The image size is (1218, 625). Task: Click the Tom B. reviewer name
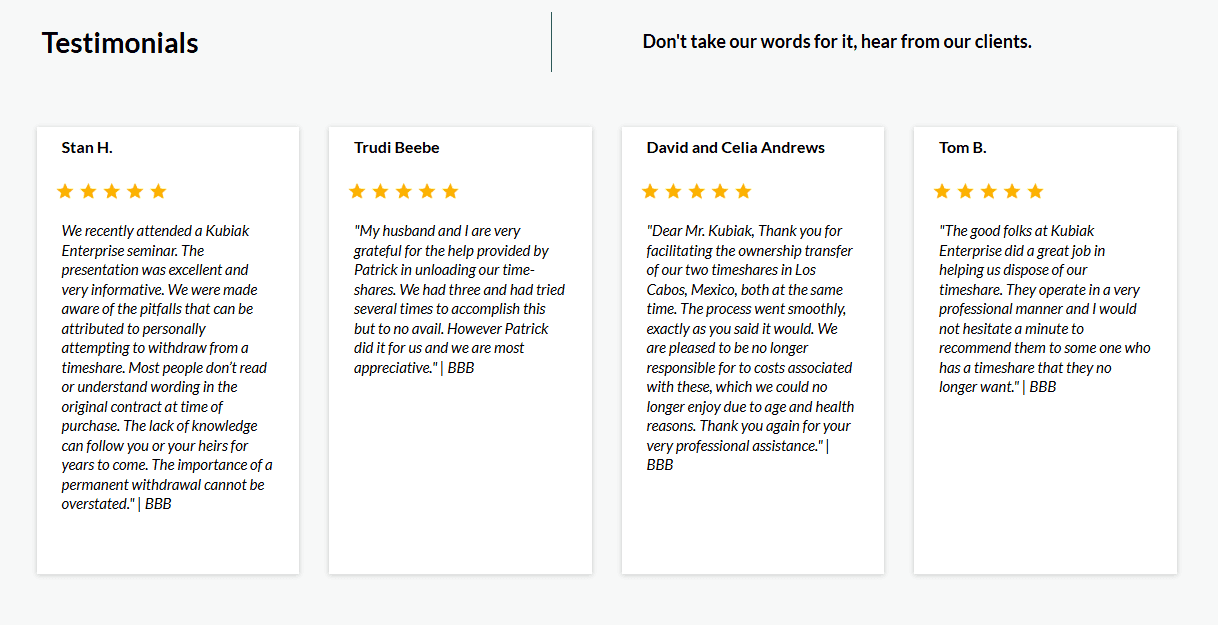[963, 148]
